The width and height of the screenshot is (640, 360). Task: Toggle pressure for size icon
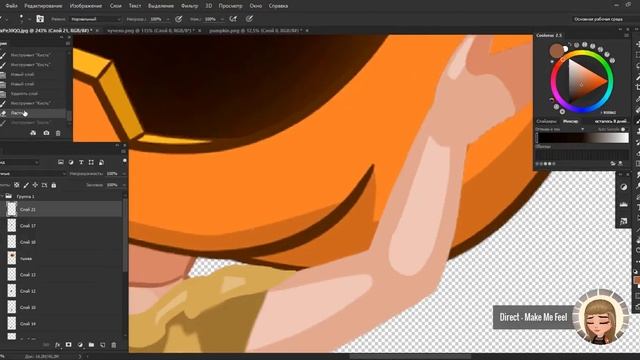[x=249, y=19]
